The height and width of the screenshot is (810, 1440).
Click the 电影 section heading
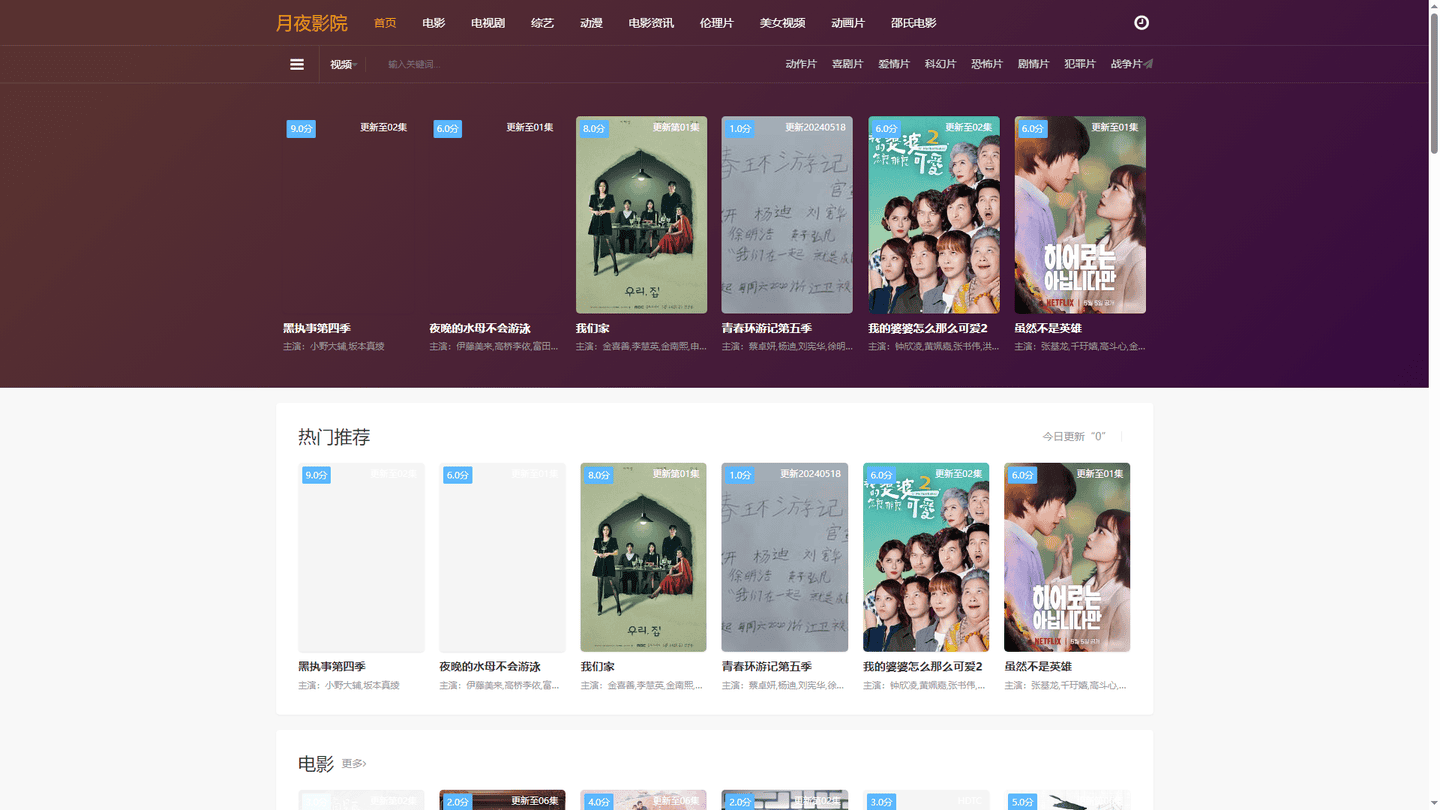point(316,764)
